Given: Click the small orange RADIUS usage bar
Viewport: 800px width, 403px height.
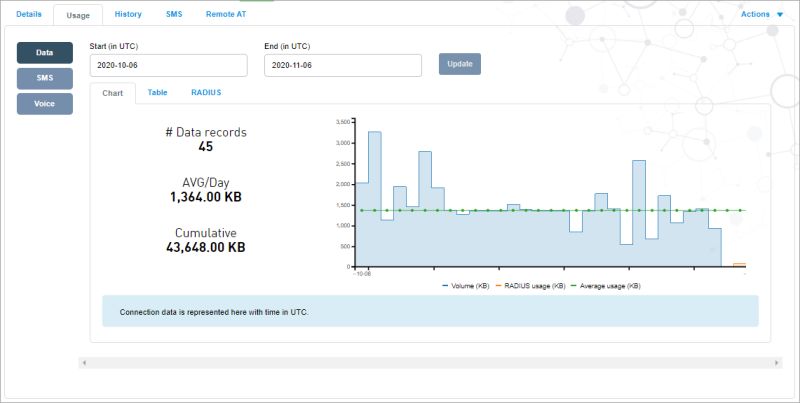Looking at the screenshot, I should click(x=739, y=265).
